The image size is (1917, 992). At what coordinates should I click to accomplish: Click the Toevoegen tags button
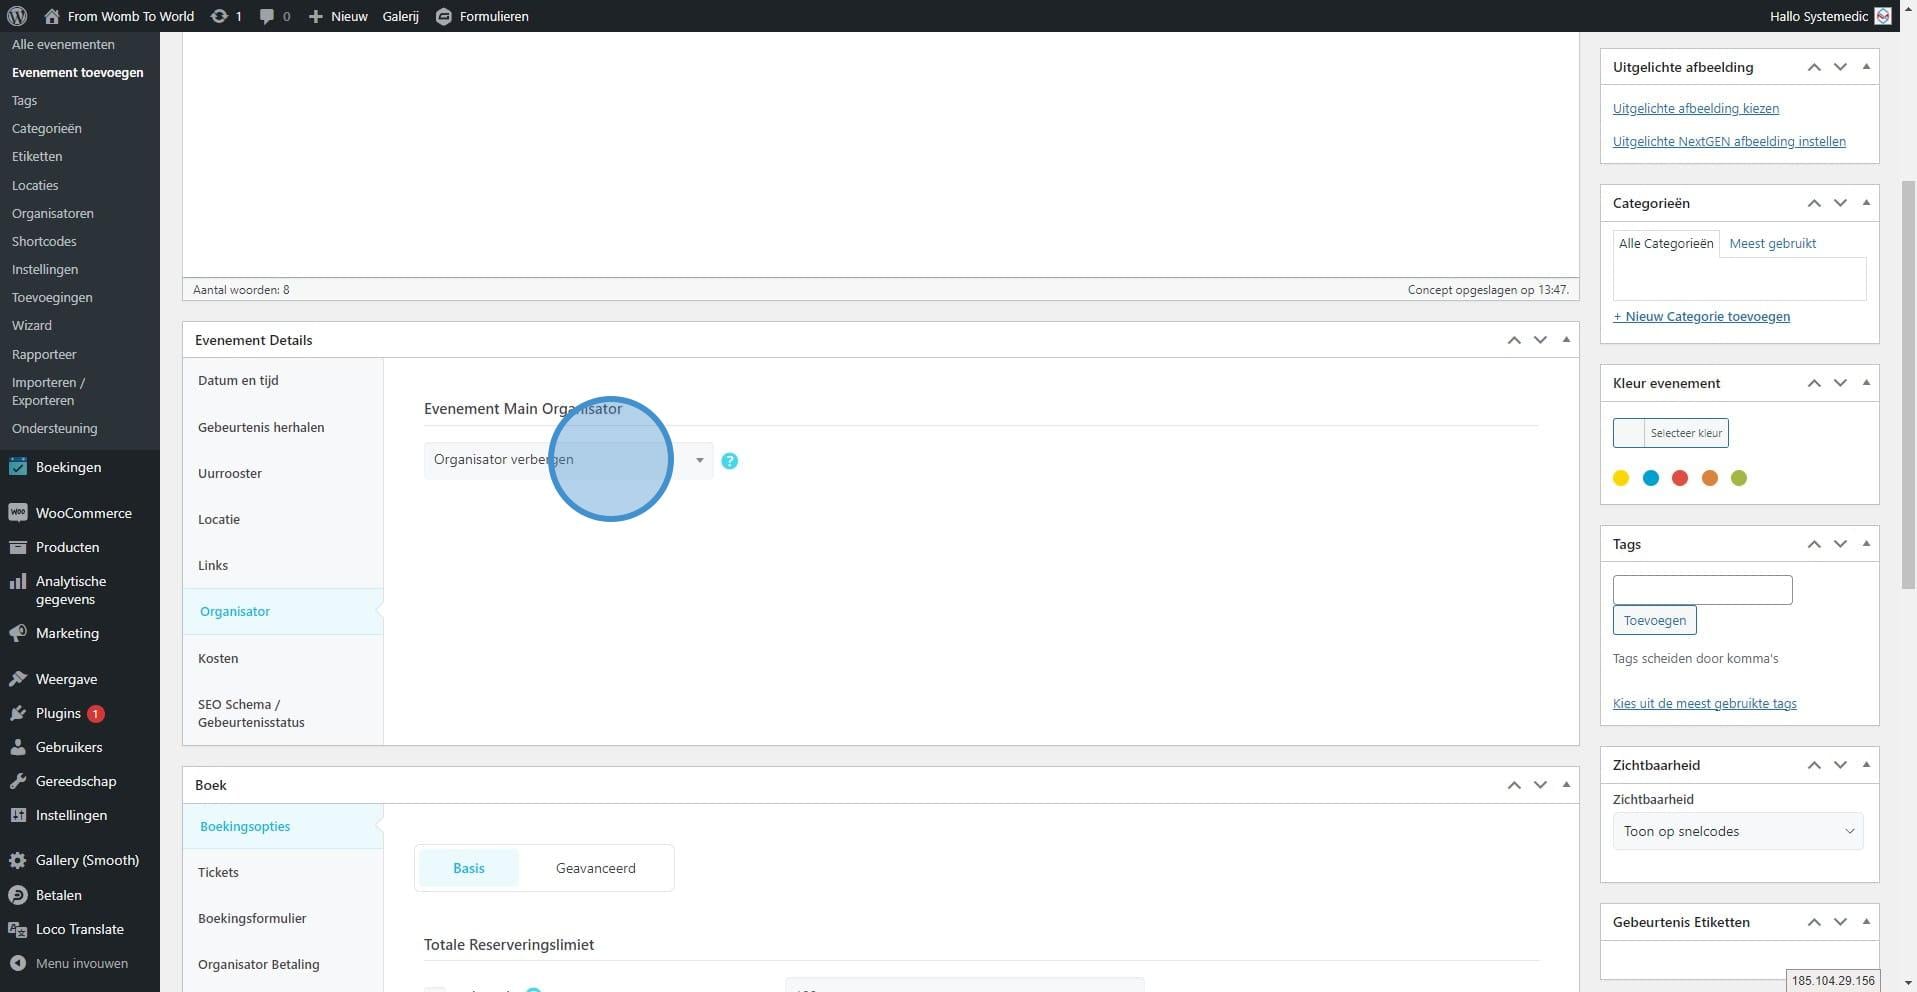pos(1654,620)
